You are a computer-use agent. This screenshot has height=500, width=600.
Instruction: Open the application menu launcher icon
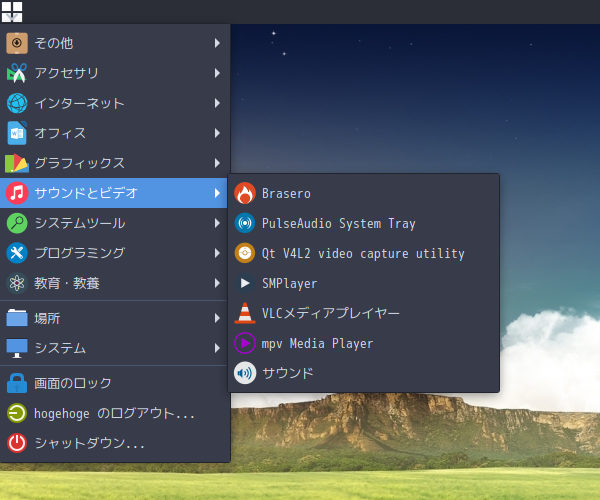(12, 11)
